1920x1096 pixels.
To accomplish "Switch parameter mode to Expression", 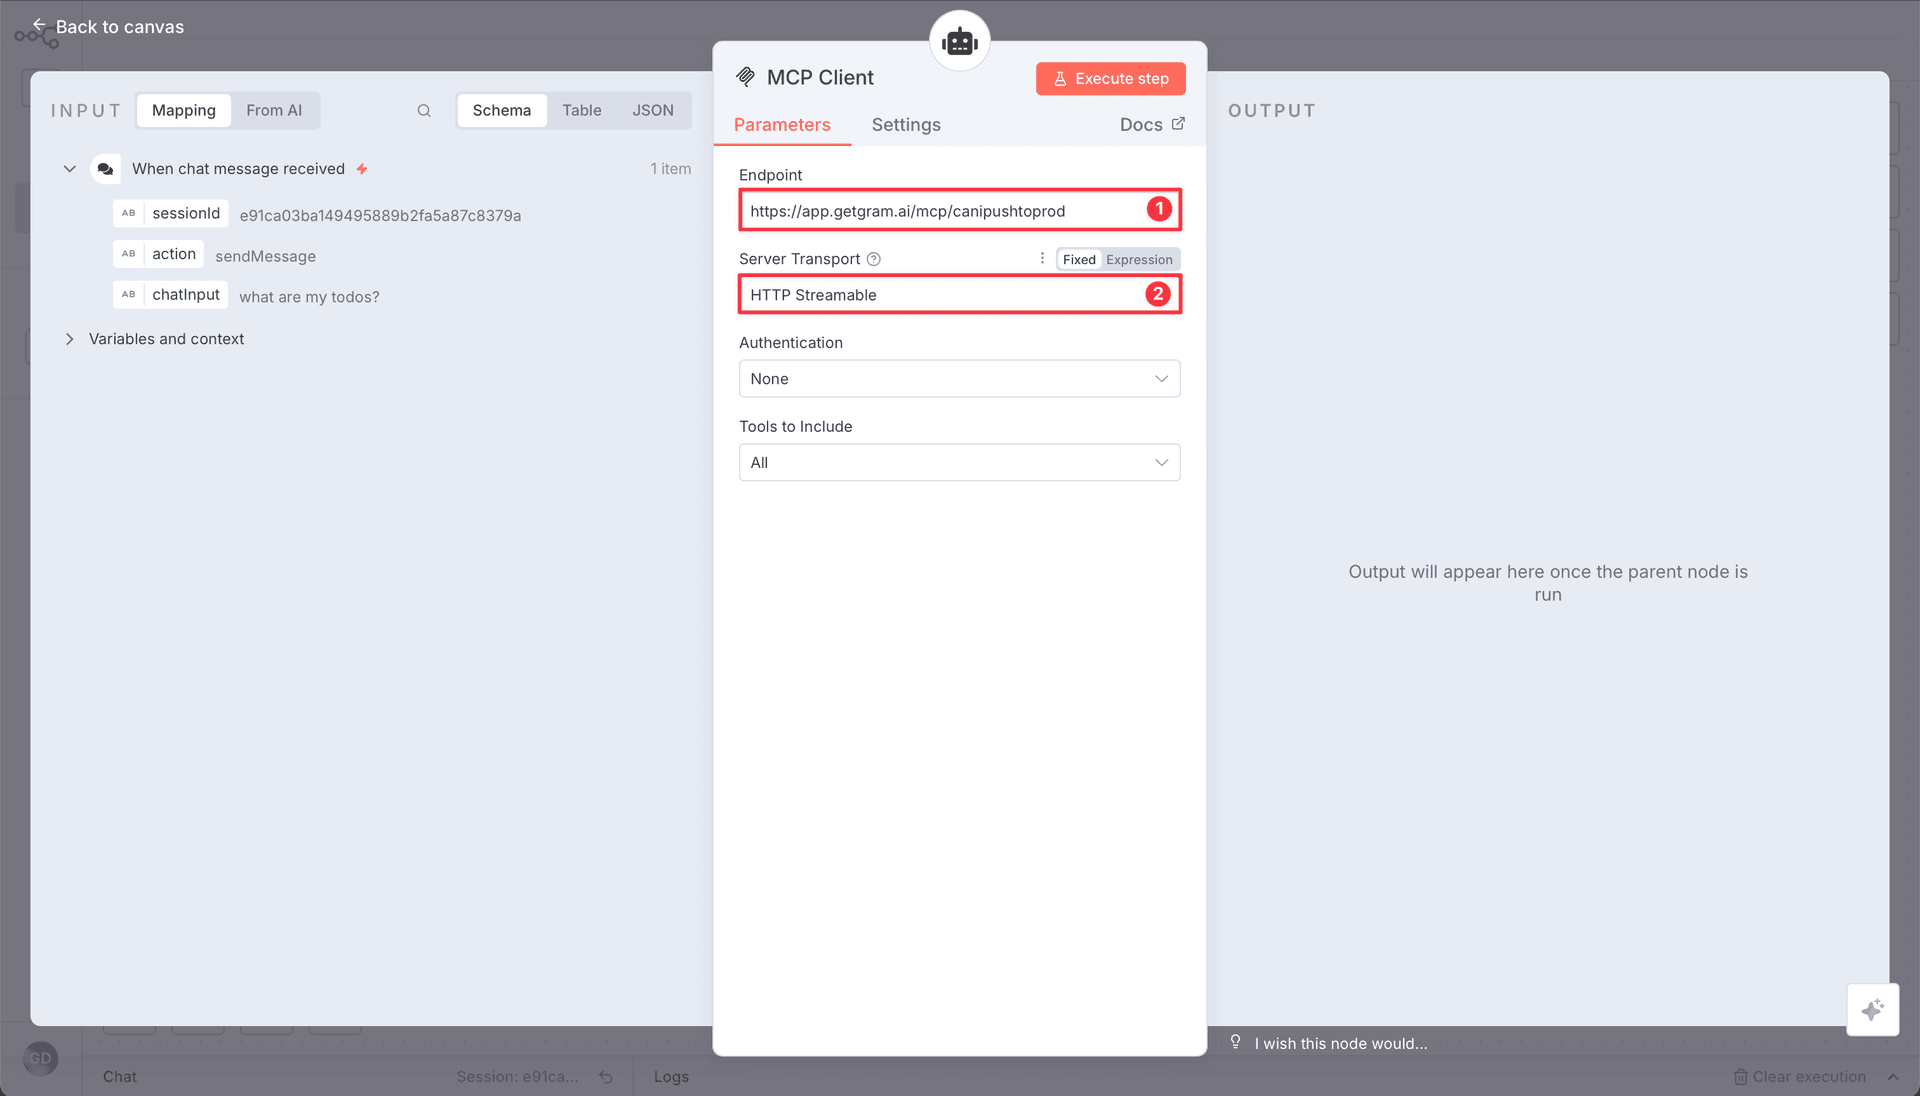I will [1139, 260].
